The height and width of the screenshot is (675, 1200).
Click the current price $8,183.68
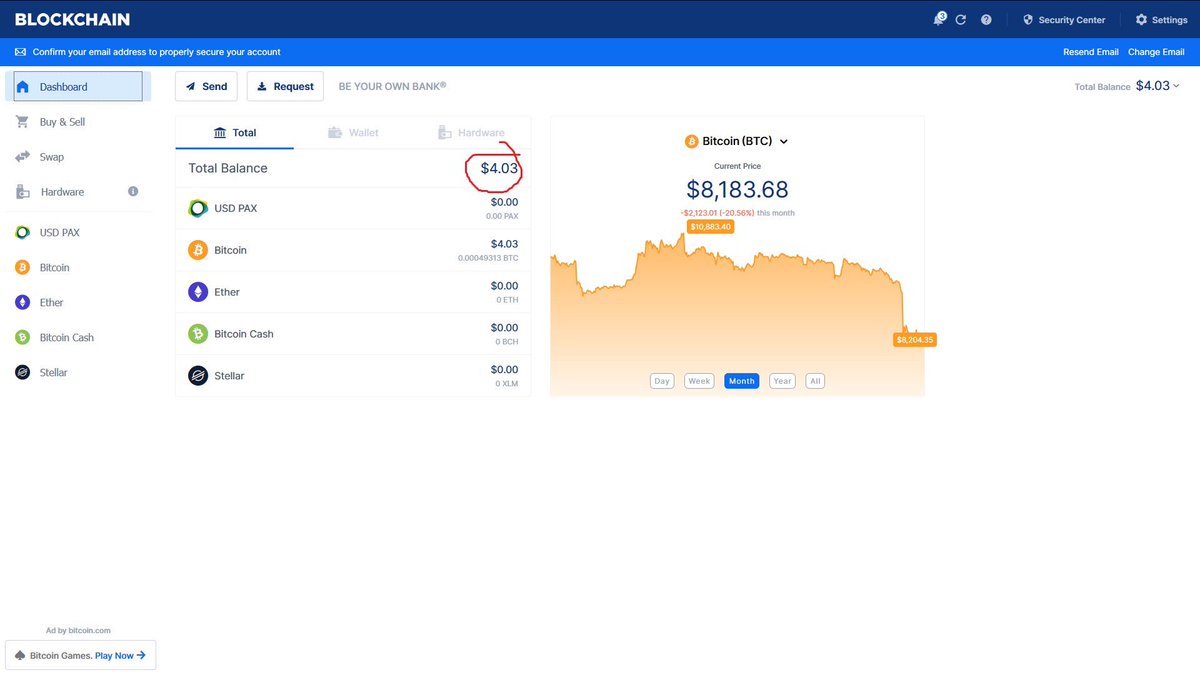(x=737, y=189)
